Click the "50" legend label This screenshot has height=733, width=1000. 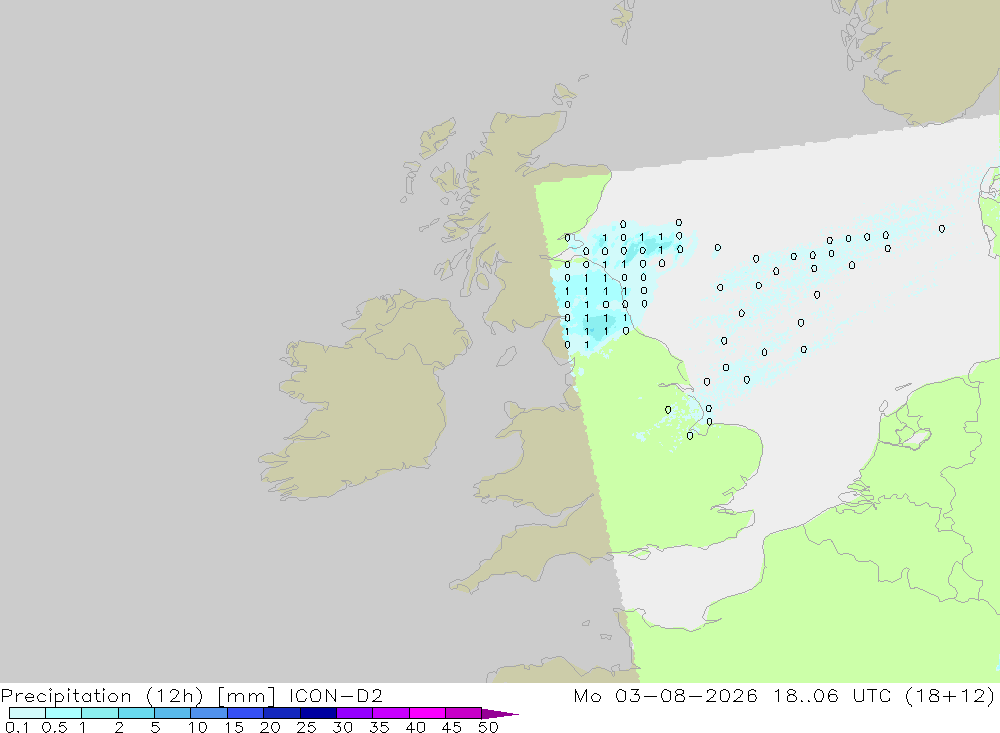click(x=489, y=727)
